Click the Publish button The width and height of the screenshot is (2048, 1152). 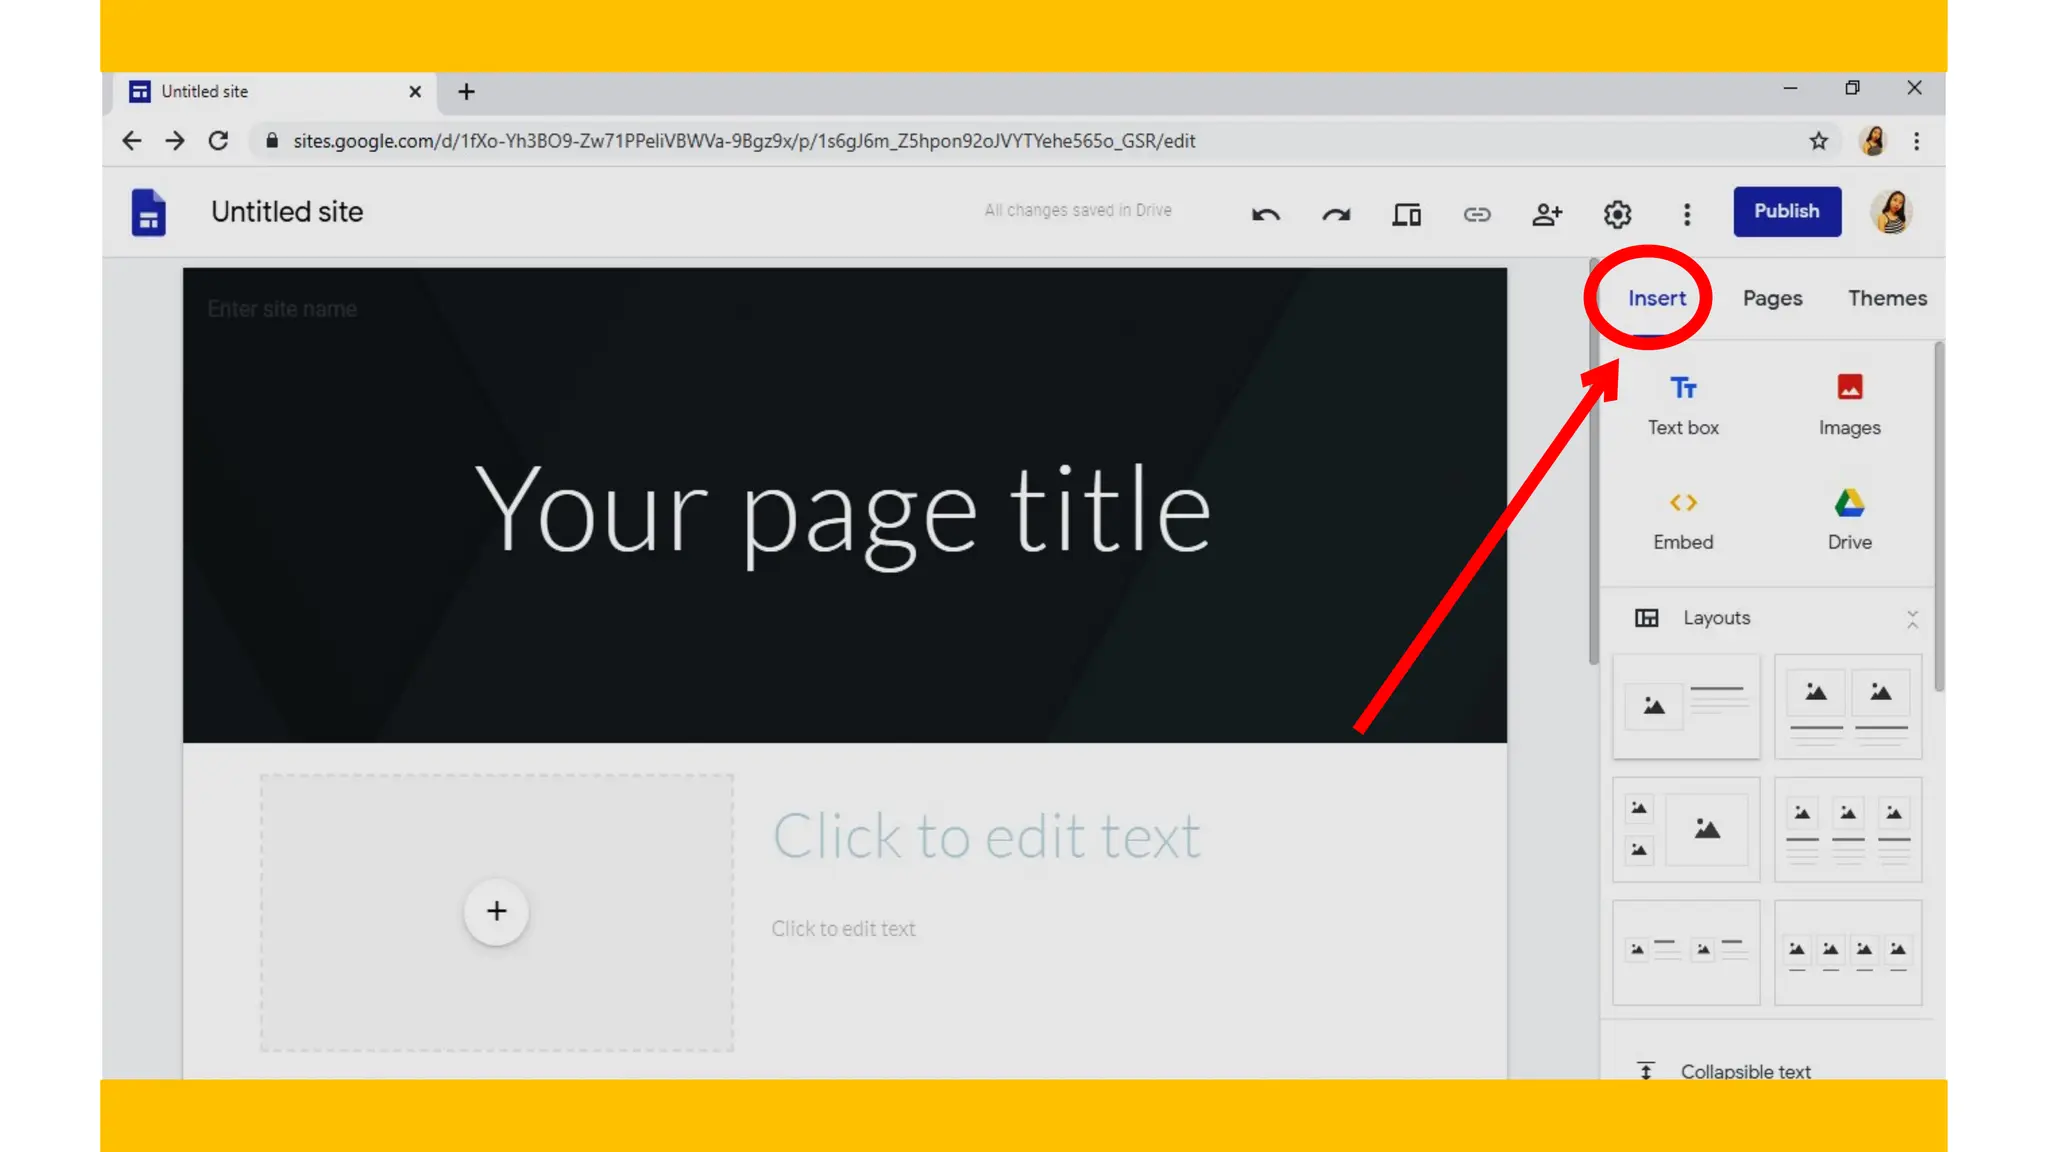(x=1786, y=211)
